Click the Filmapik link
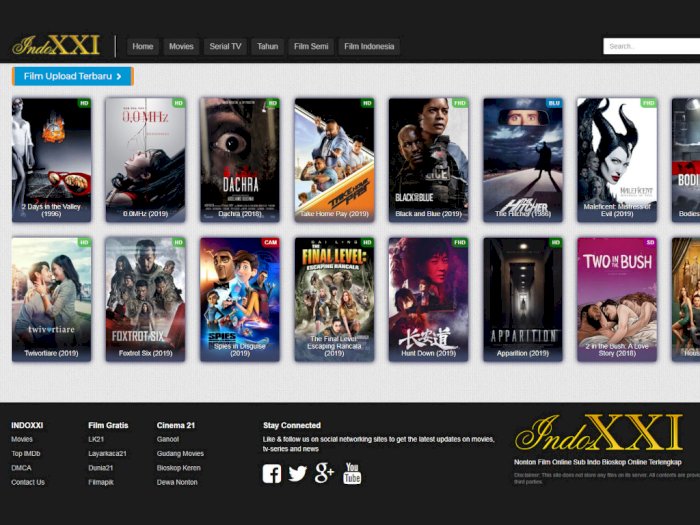 [101, 482]
